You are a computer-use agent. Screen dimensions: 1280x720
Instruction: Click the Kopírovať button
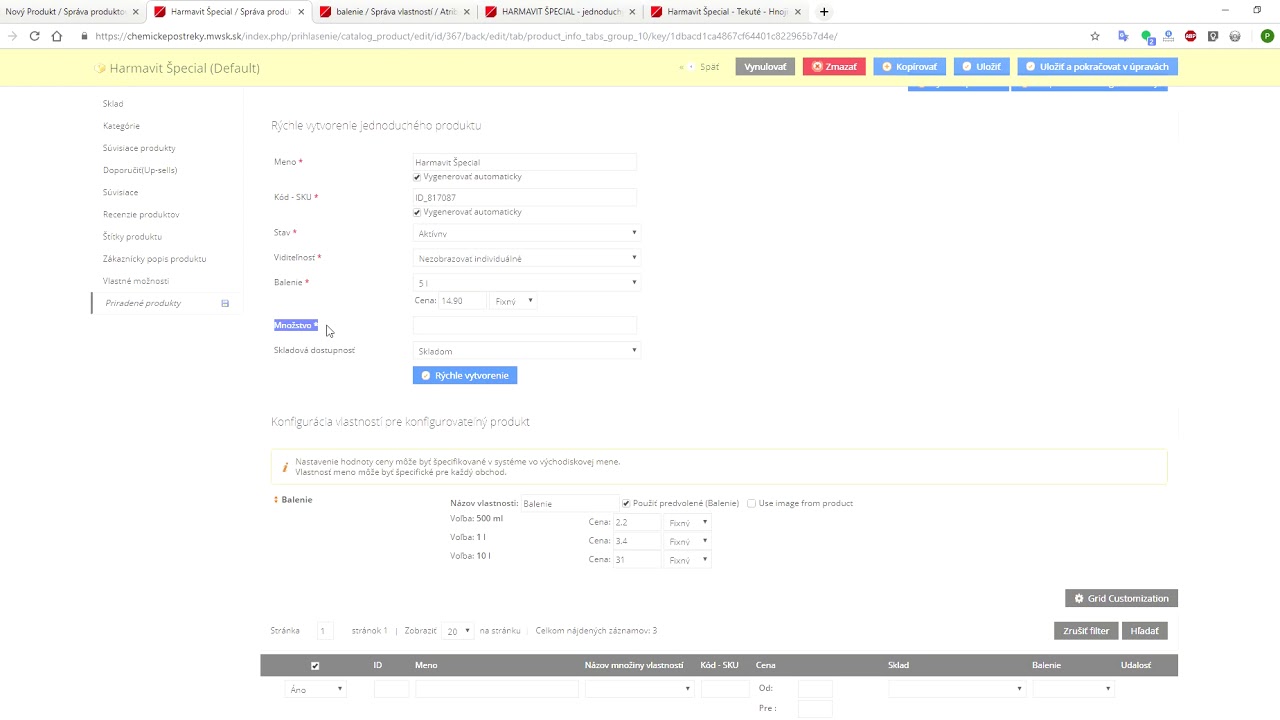(910, 66)
